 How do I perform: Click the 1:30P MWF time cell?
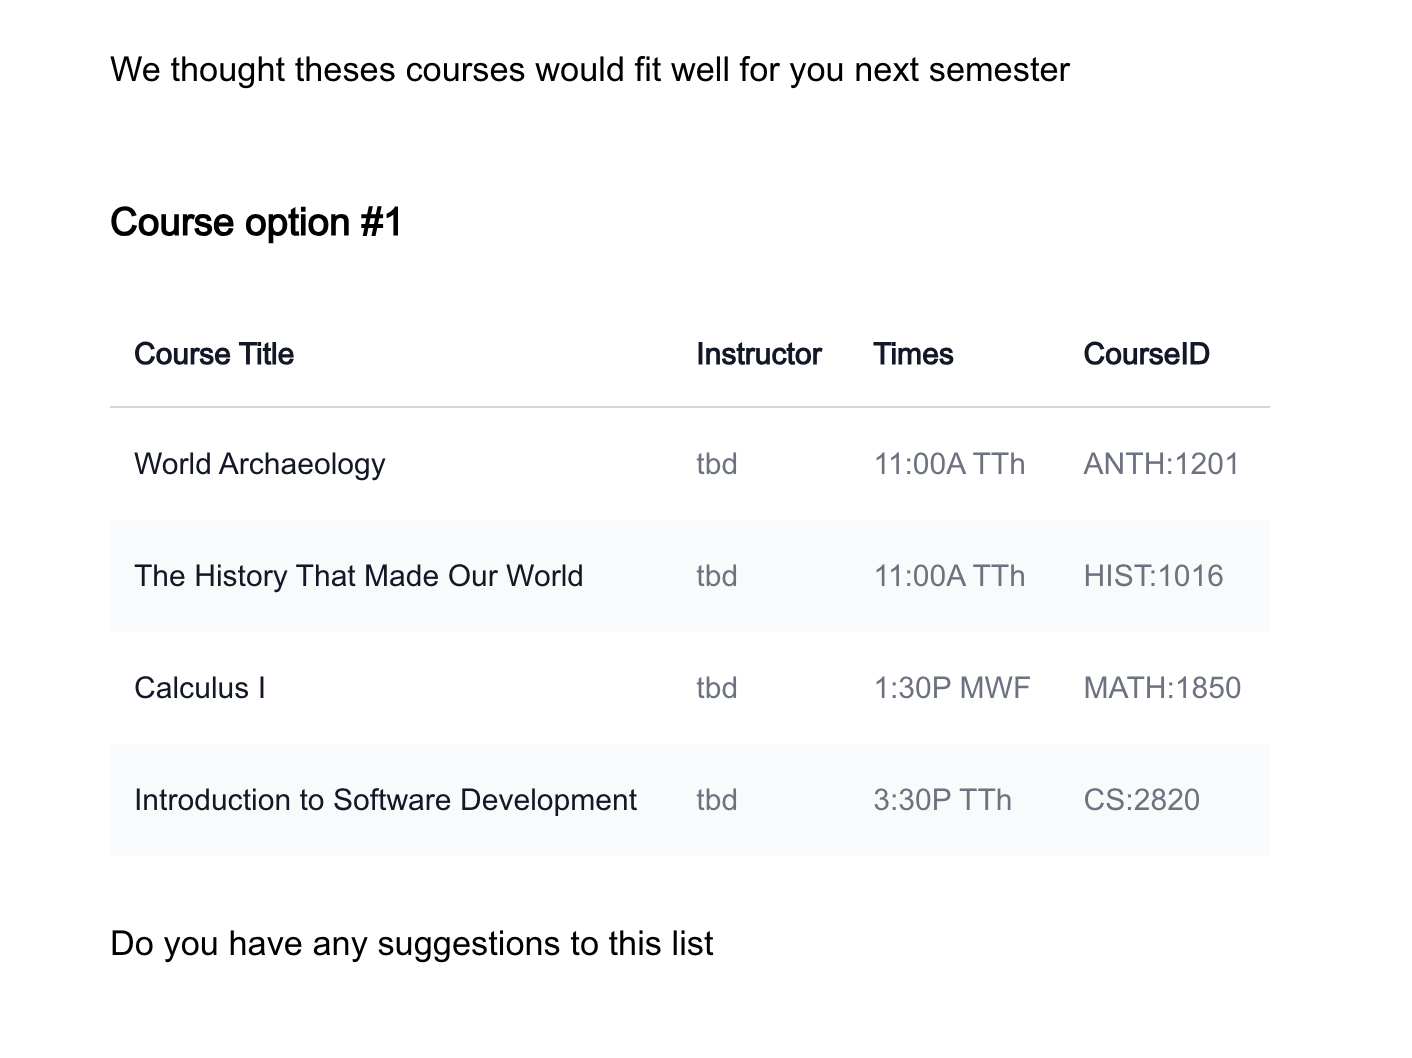(x=951, y=688)
